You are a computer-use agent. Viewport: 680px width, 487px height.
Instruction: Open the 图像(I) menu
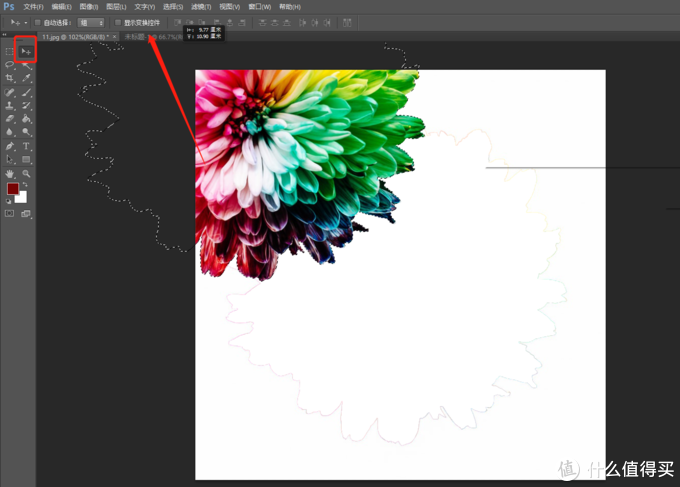coord(89,7)
